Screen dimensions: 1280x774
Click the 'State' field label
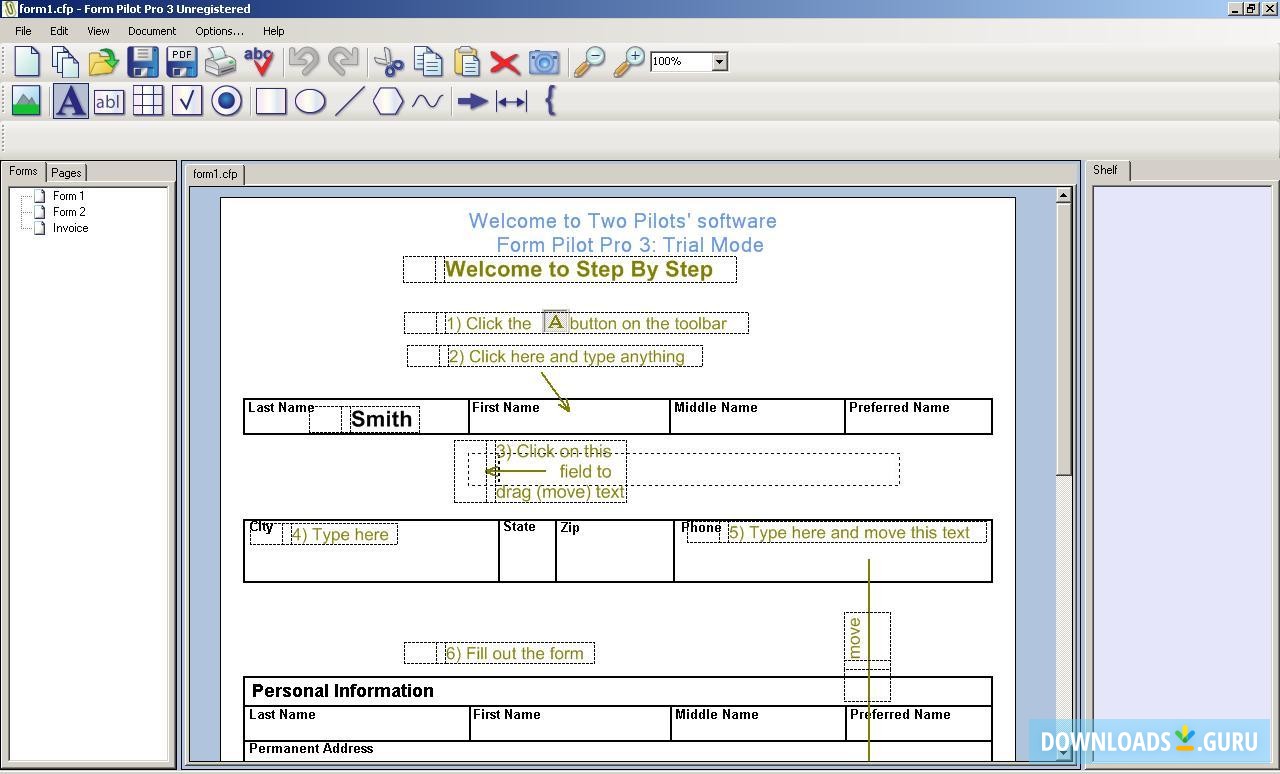pos(519,527)
